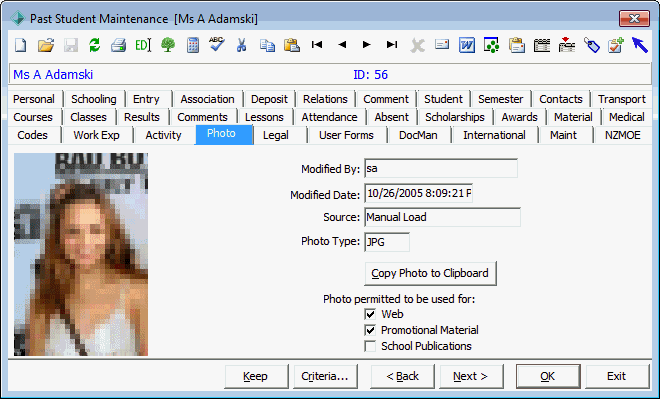This screenshot has height=399, width=660.
Task: Uncheck the Web photo permission checkbox
Action: [370, 314]
